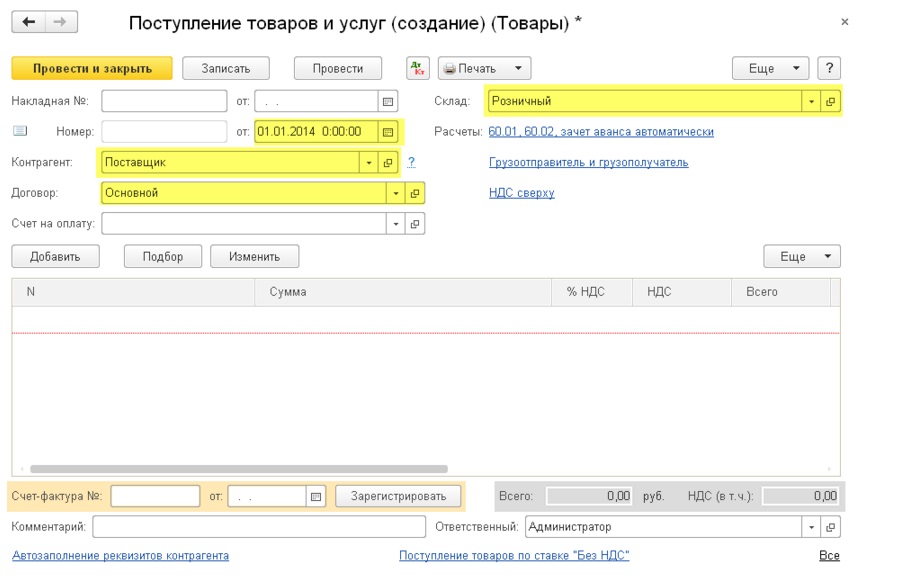The width and height of the screenshot is (900, 587).
Task: Open the Склад Розничный record card
Action: click(830, 102)
